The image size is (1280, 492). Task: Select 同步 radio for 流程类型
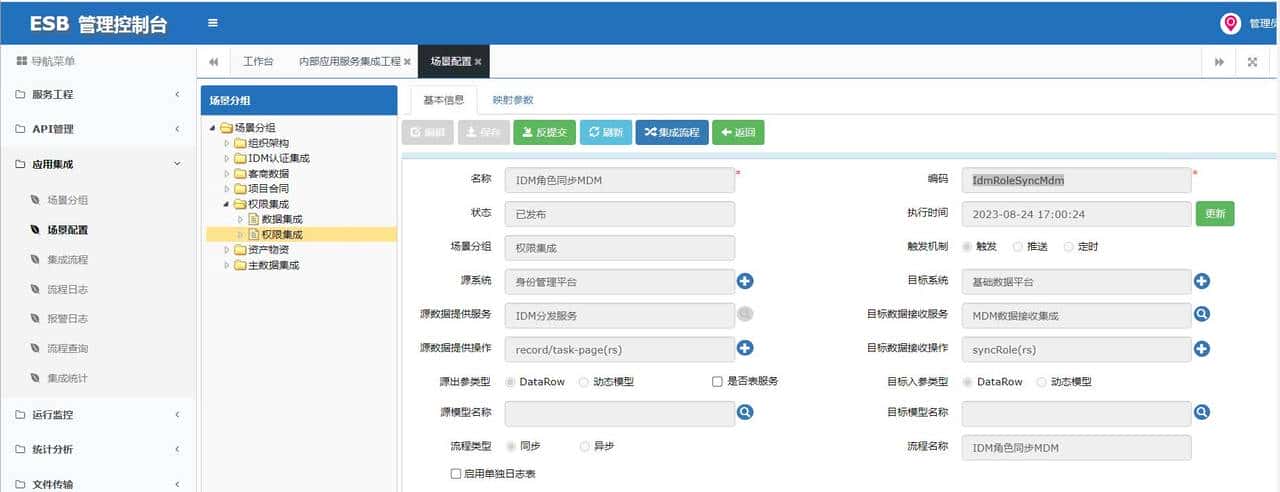coord(511,446)
